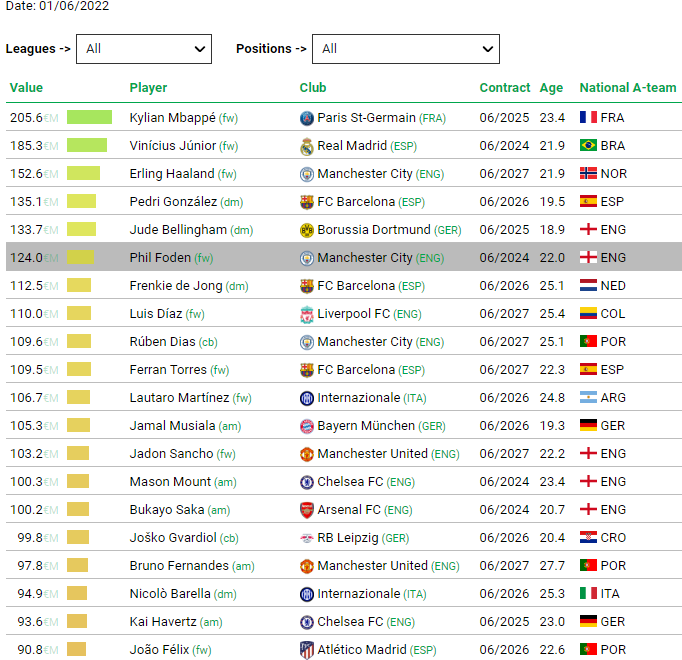Viewport: 682px width, 660px height.
Task: Open Pedri González player name
Action: tap(173, 202)
